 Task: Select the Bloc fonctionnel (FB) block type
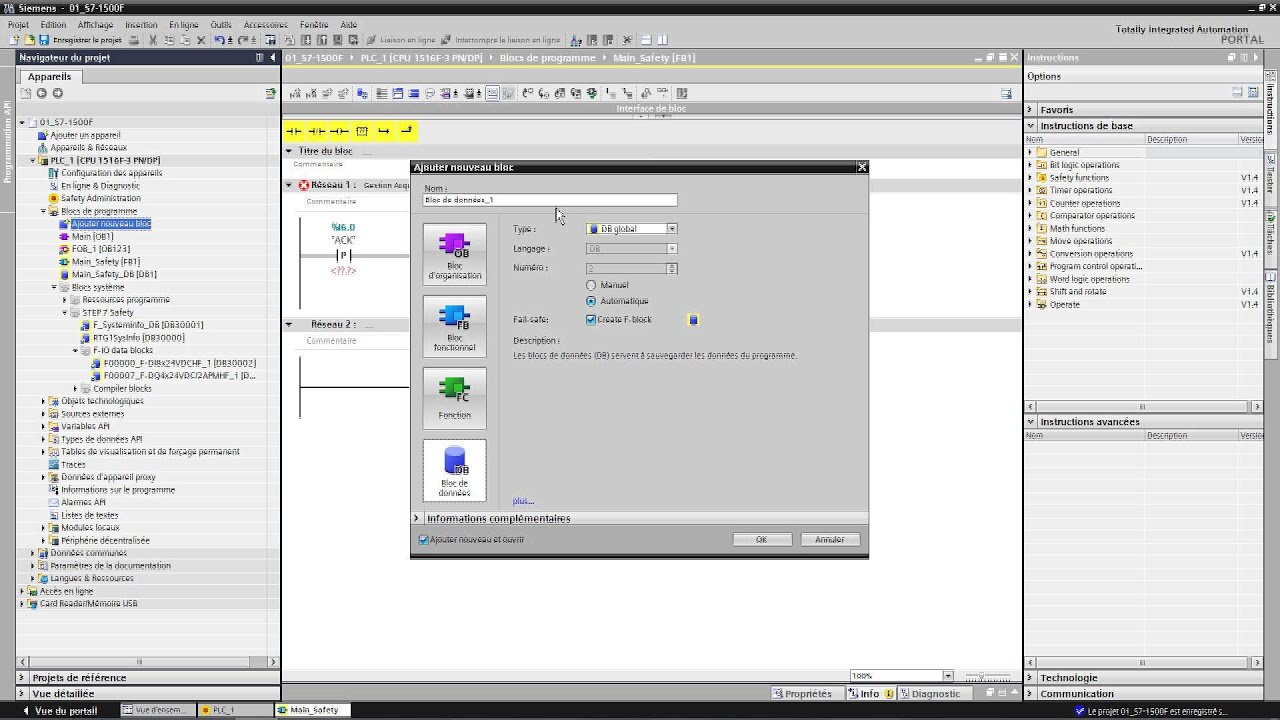[454, 326]
